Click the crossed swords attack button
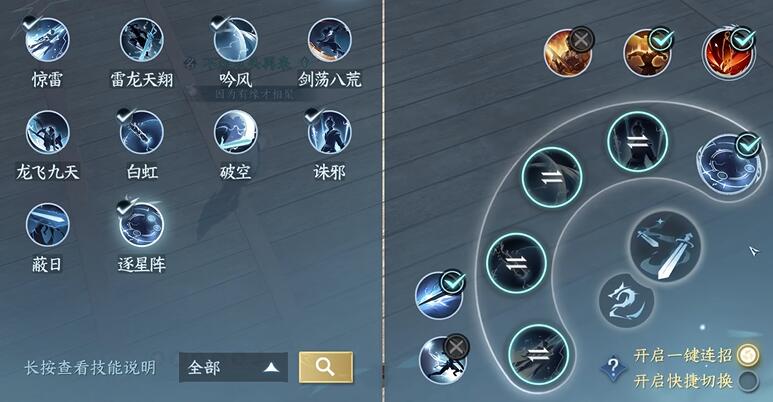 tap(665, 248)
